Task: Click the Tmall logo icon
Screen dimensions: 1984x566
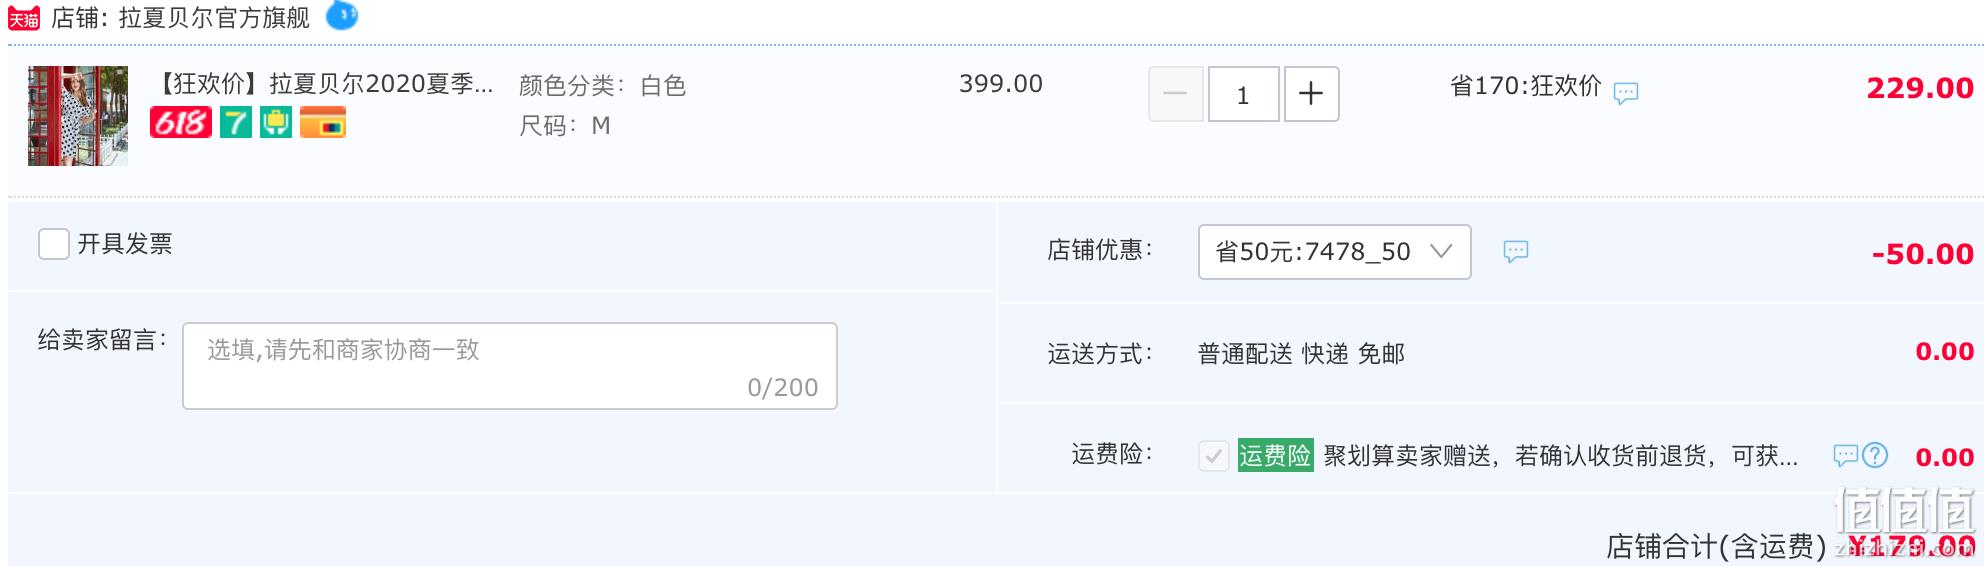Action: click(24, 18)
